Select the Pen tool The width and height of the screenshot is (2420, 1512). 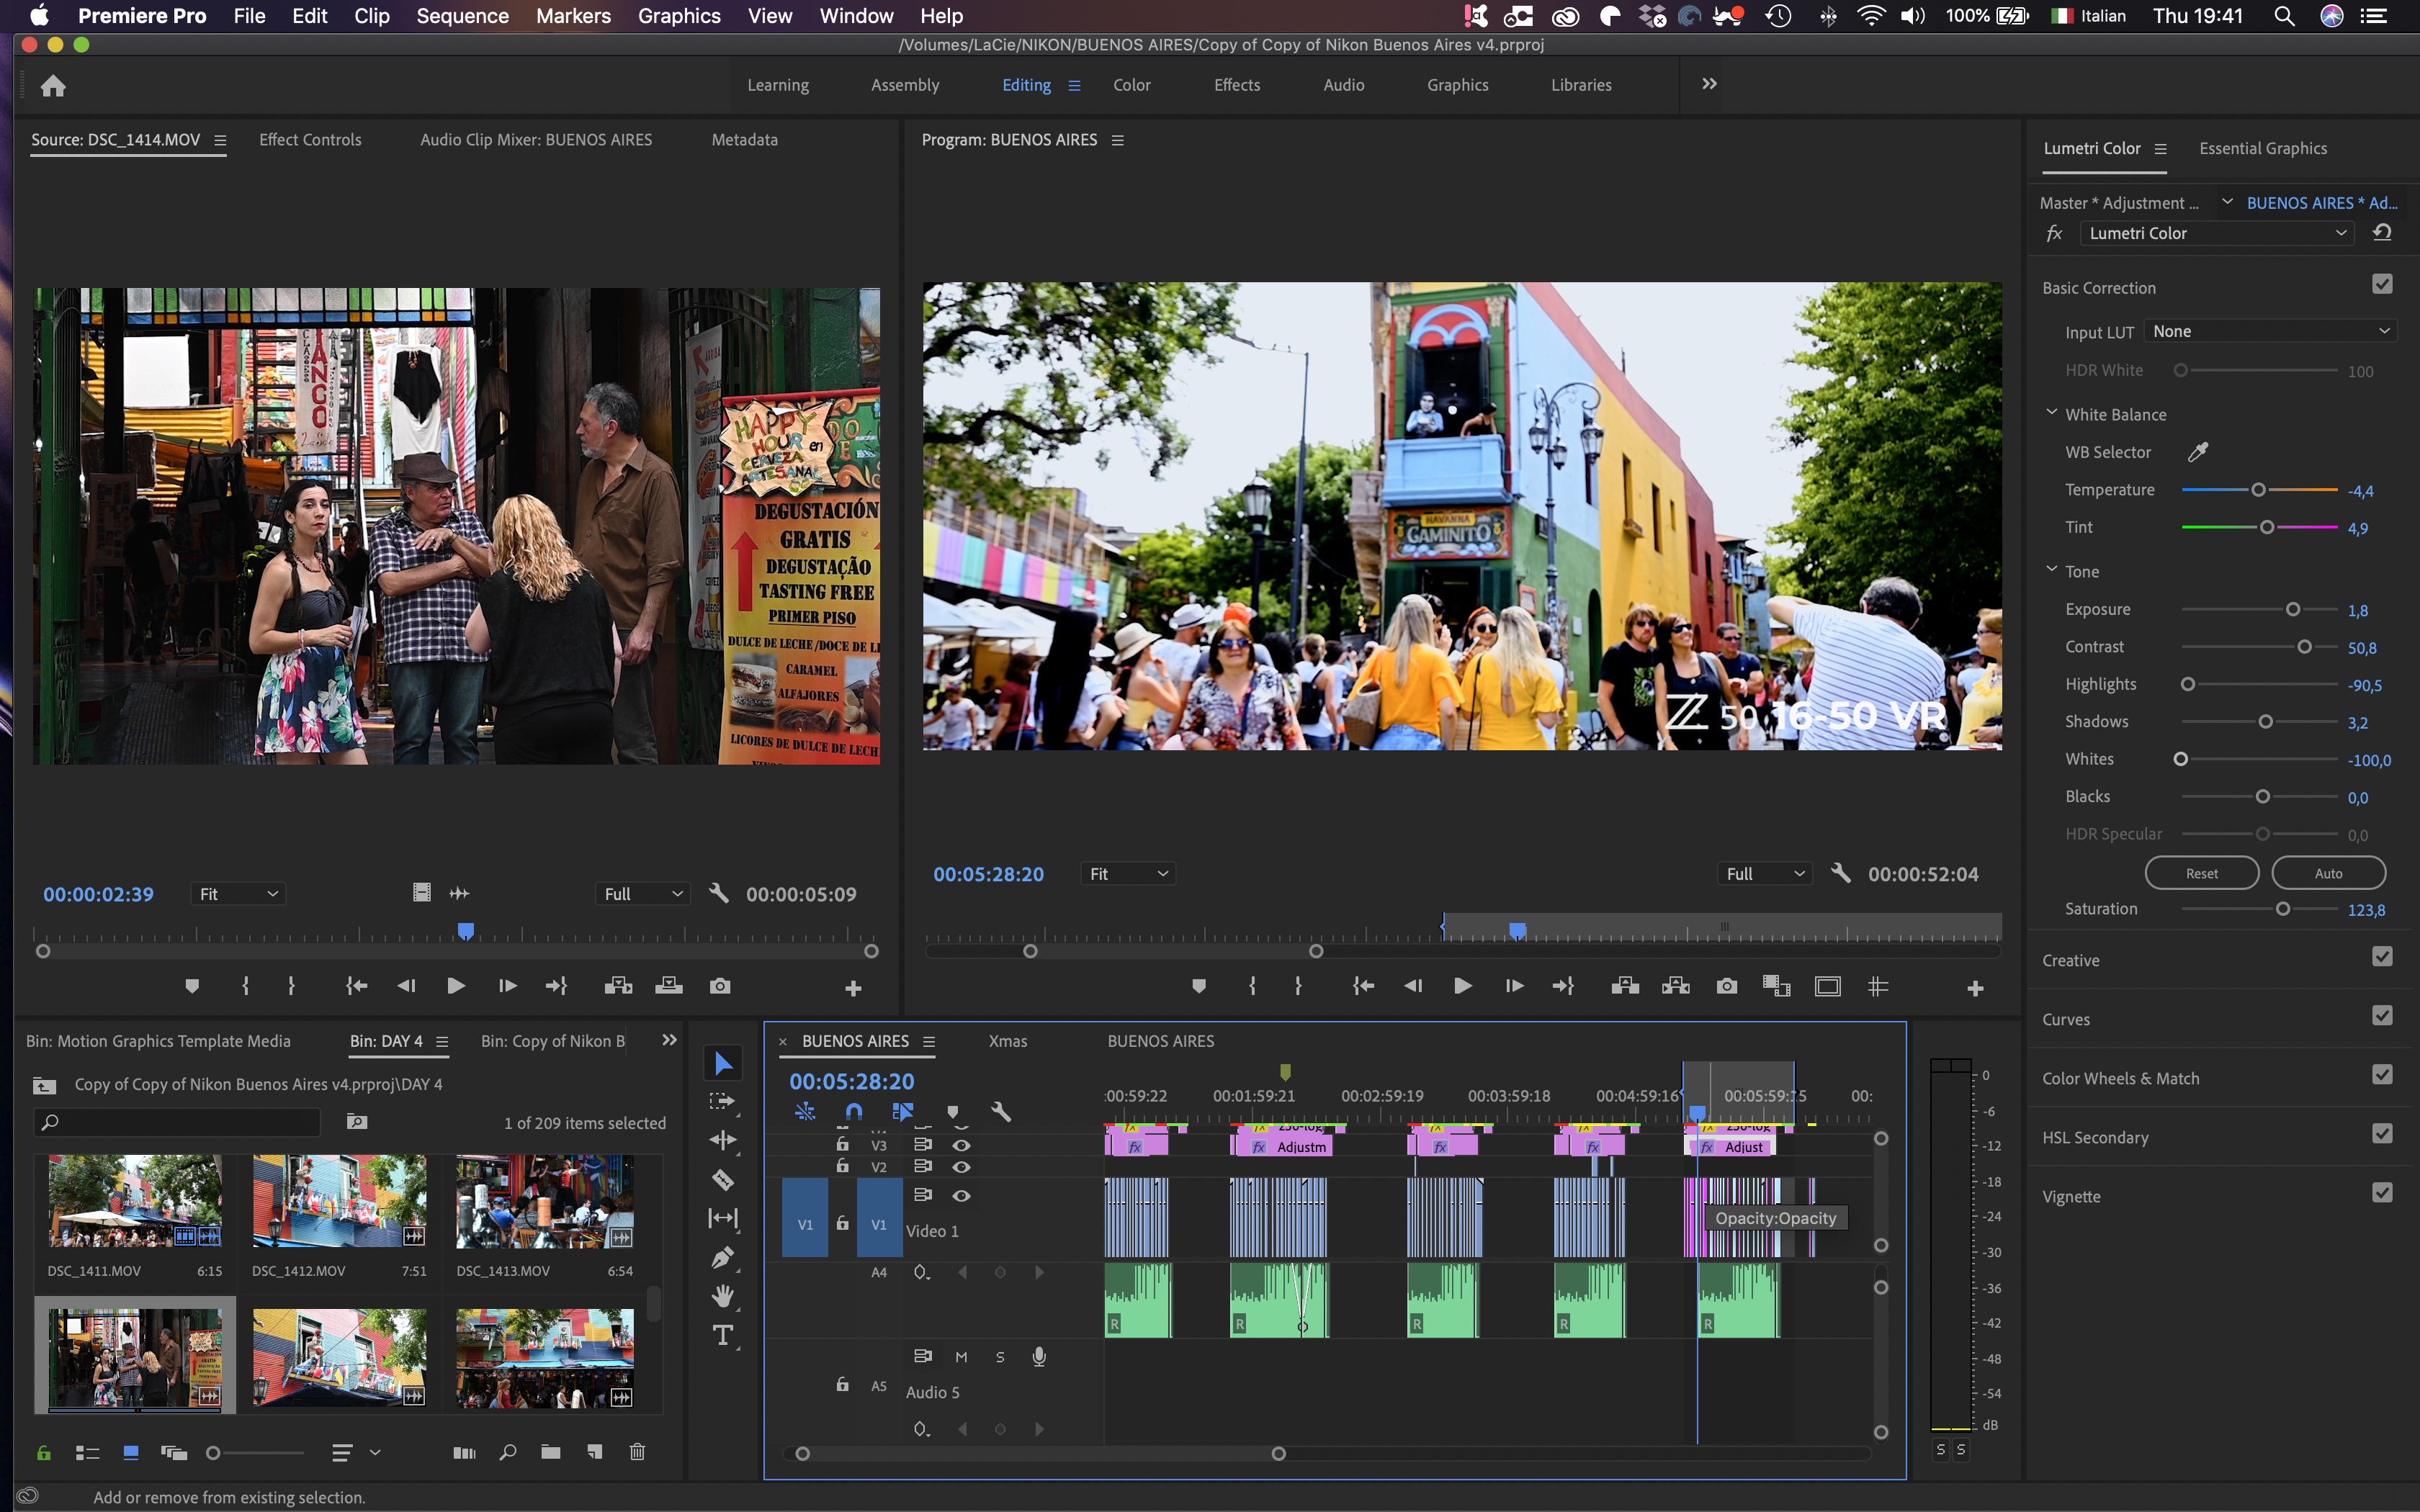click(723, 1257)
